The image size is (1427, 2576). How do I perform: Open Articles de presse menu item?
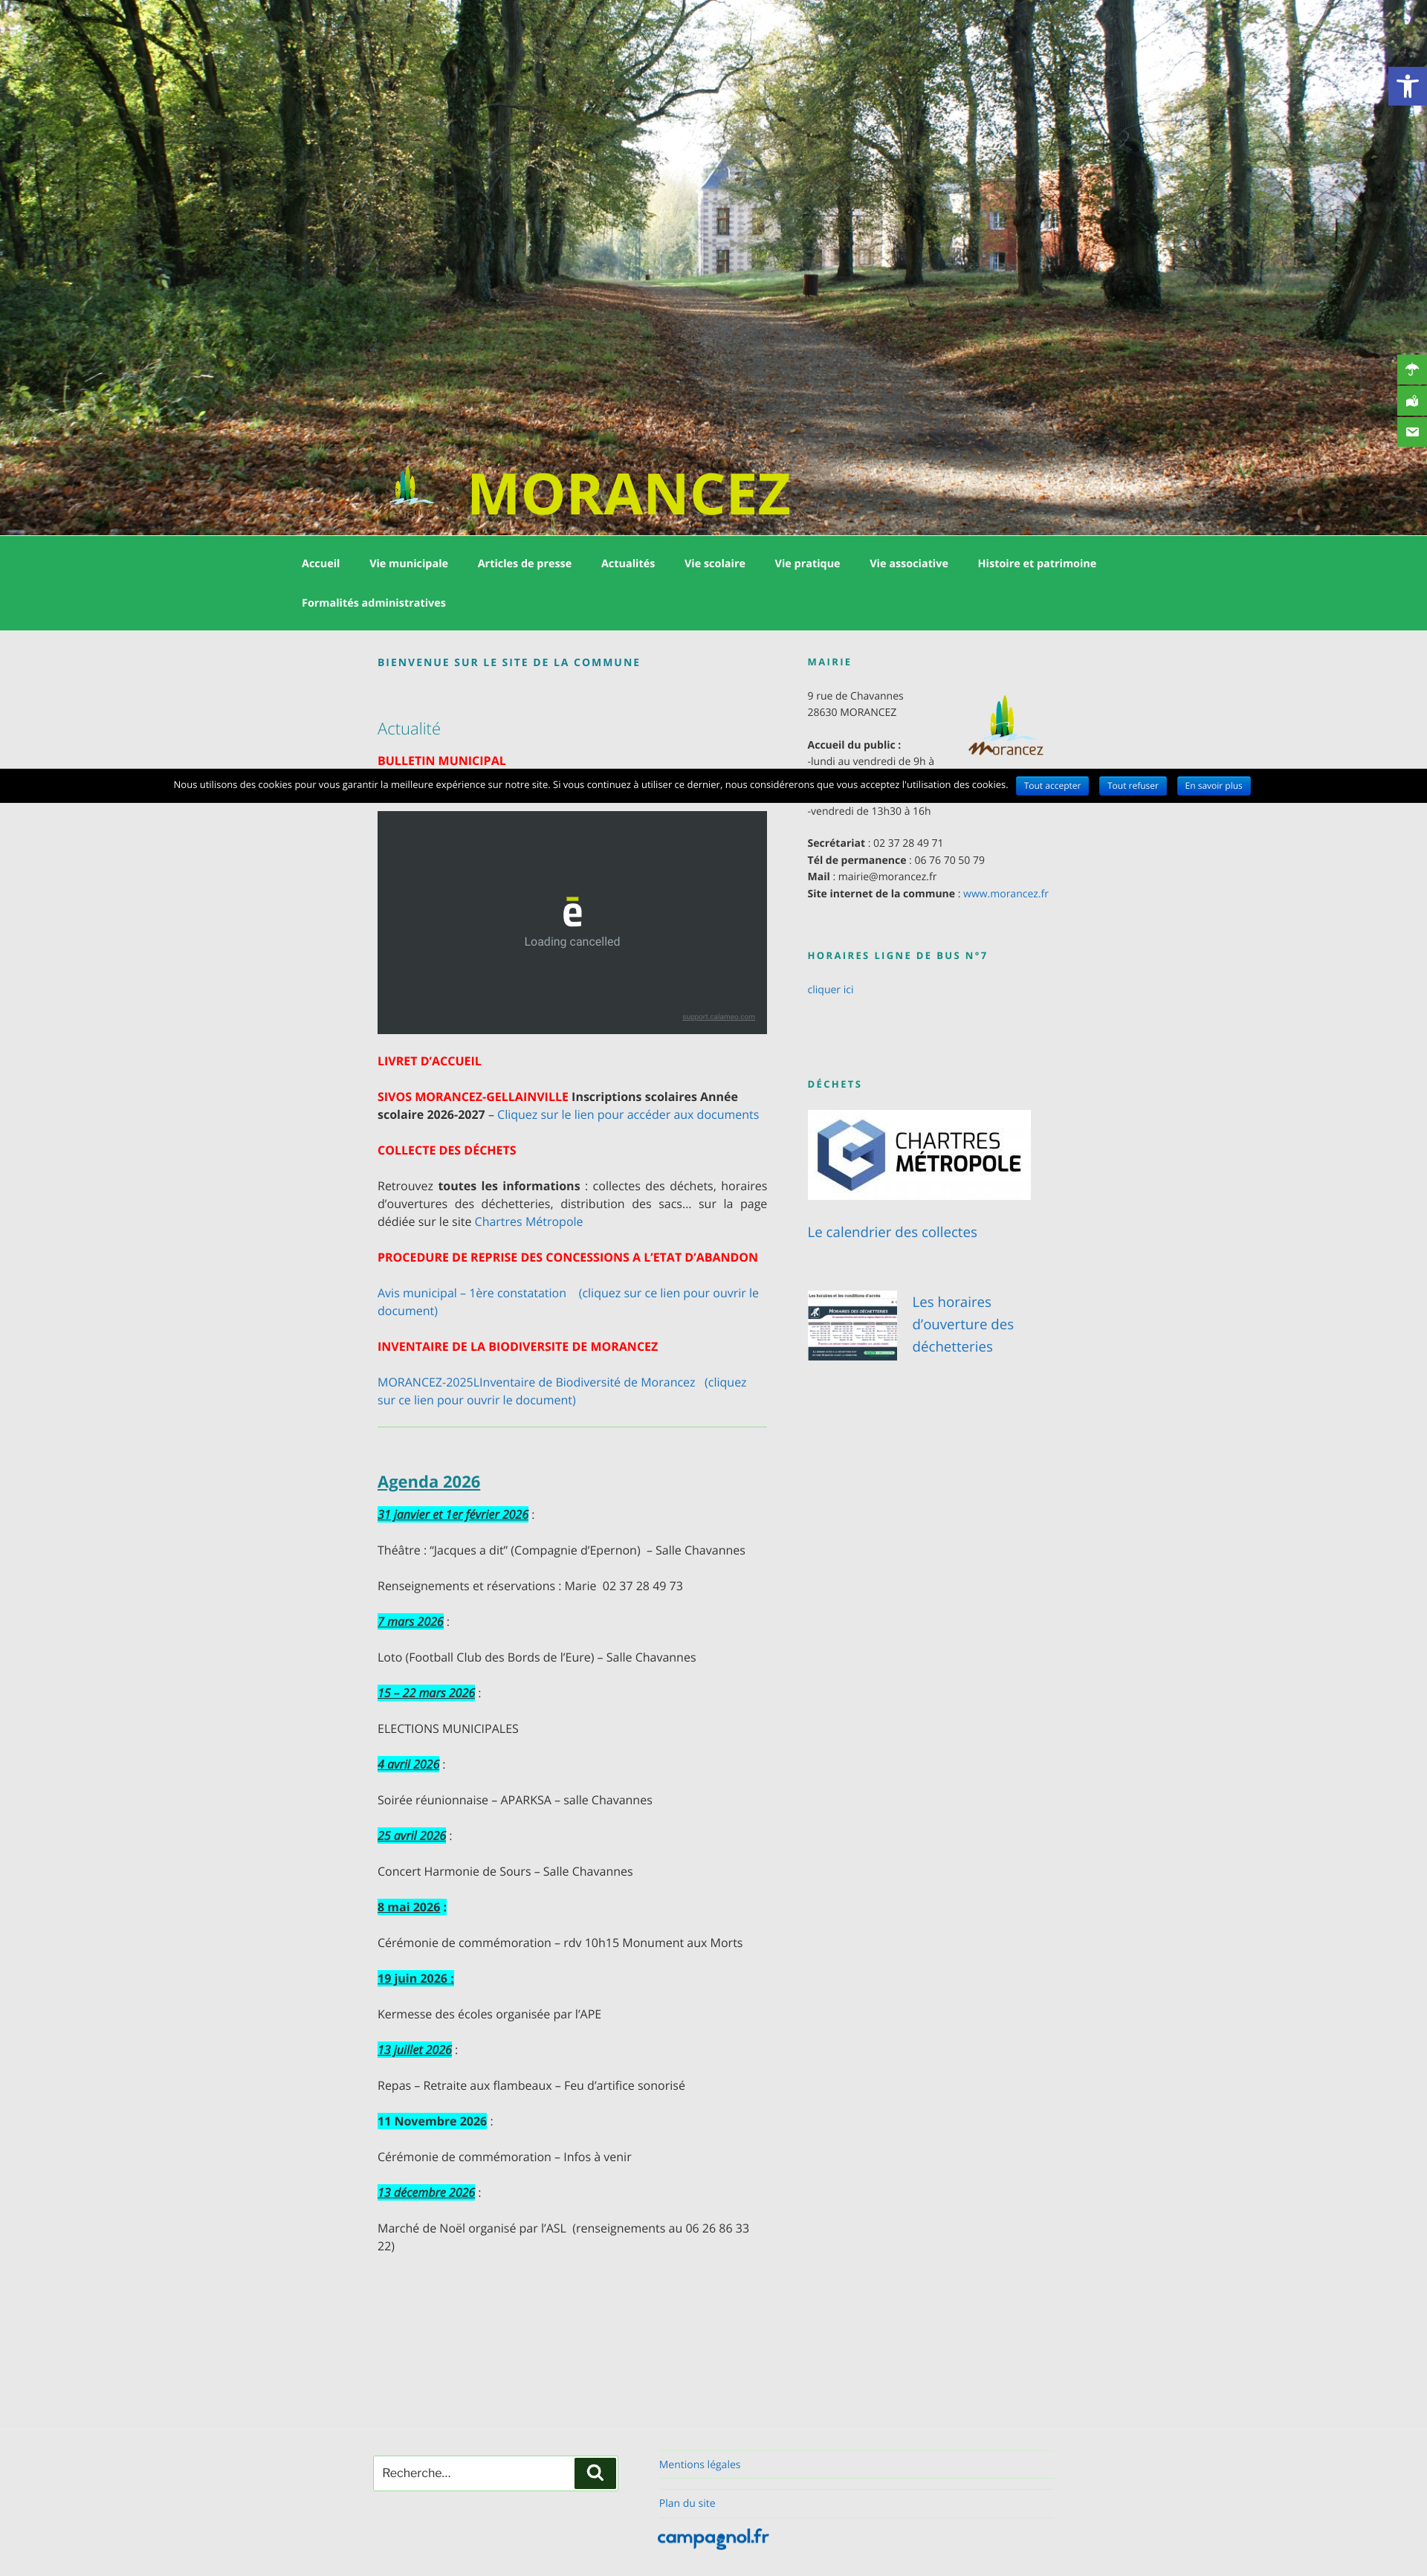[525, 563]
